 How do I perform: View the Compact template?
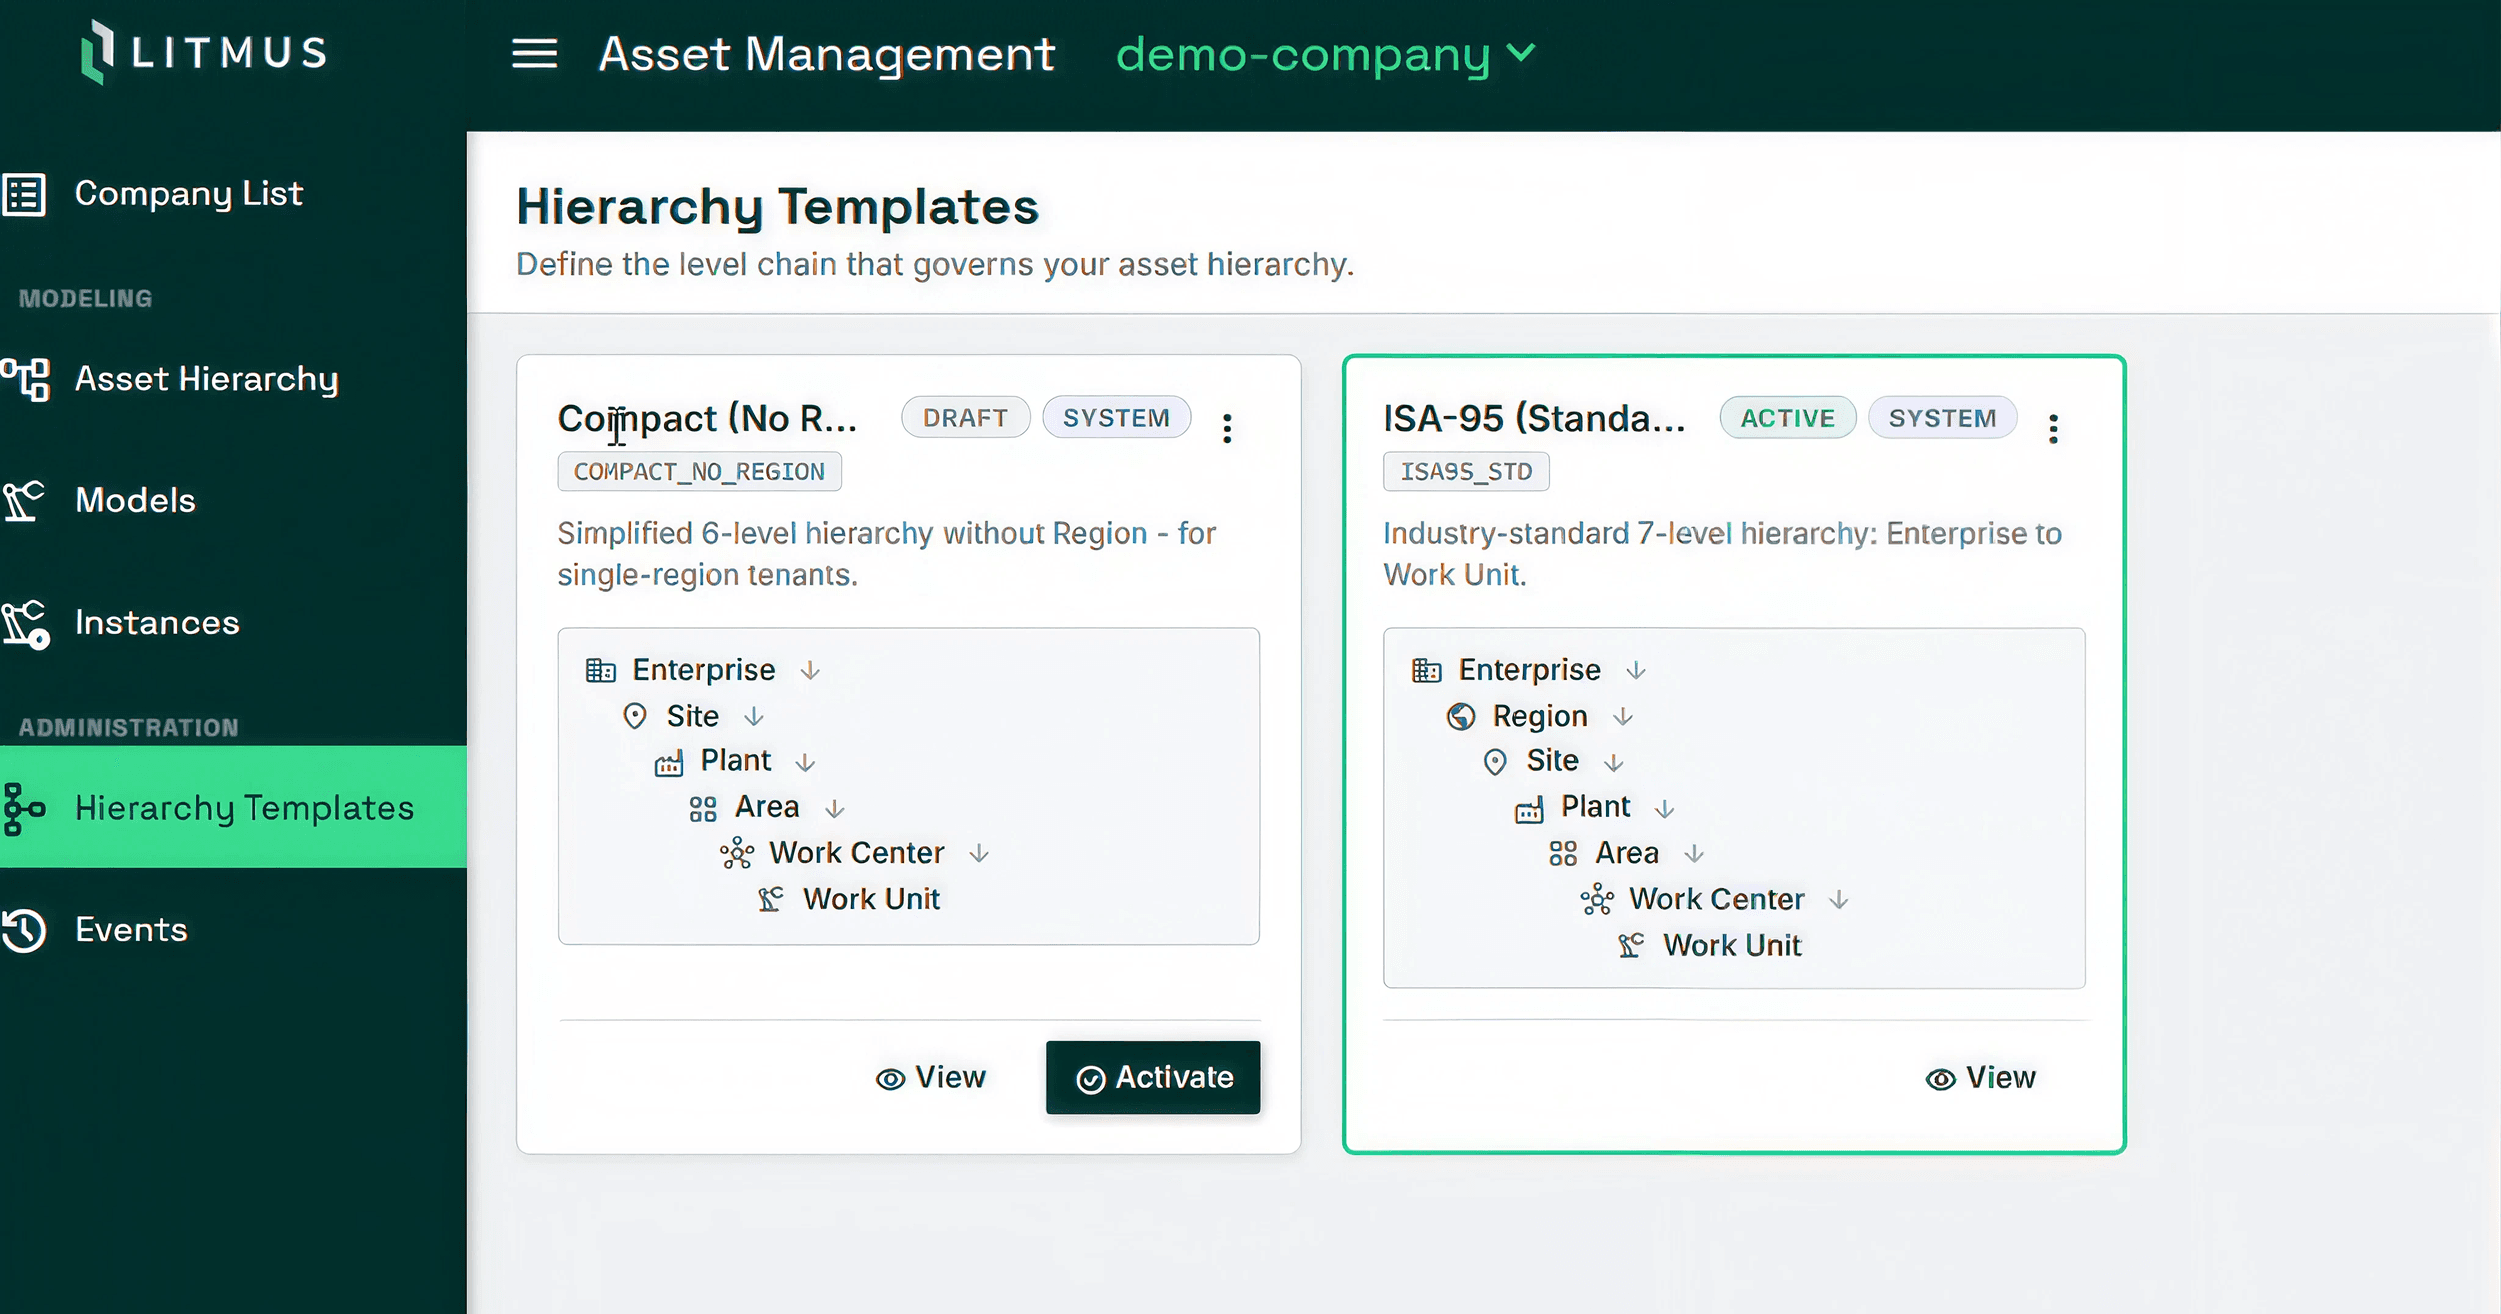(931, 1078)
